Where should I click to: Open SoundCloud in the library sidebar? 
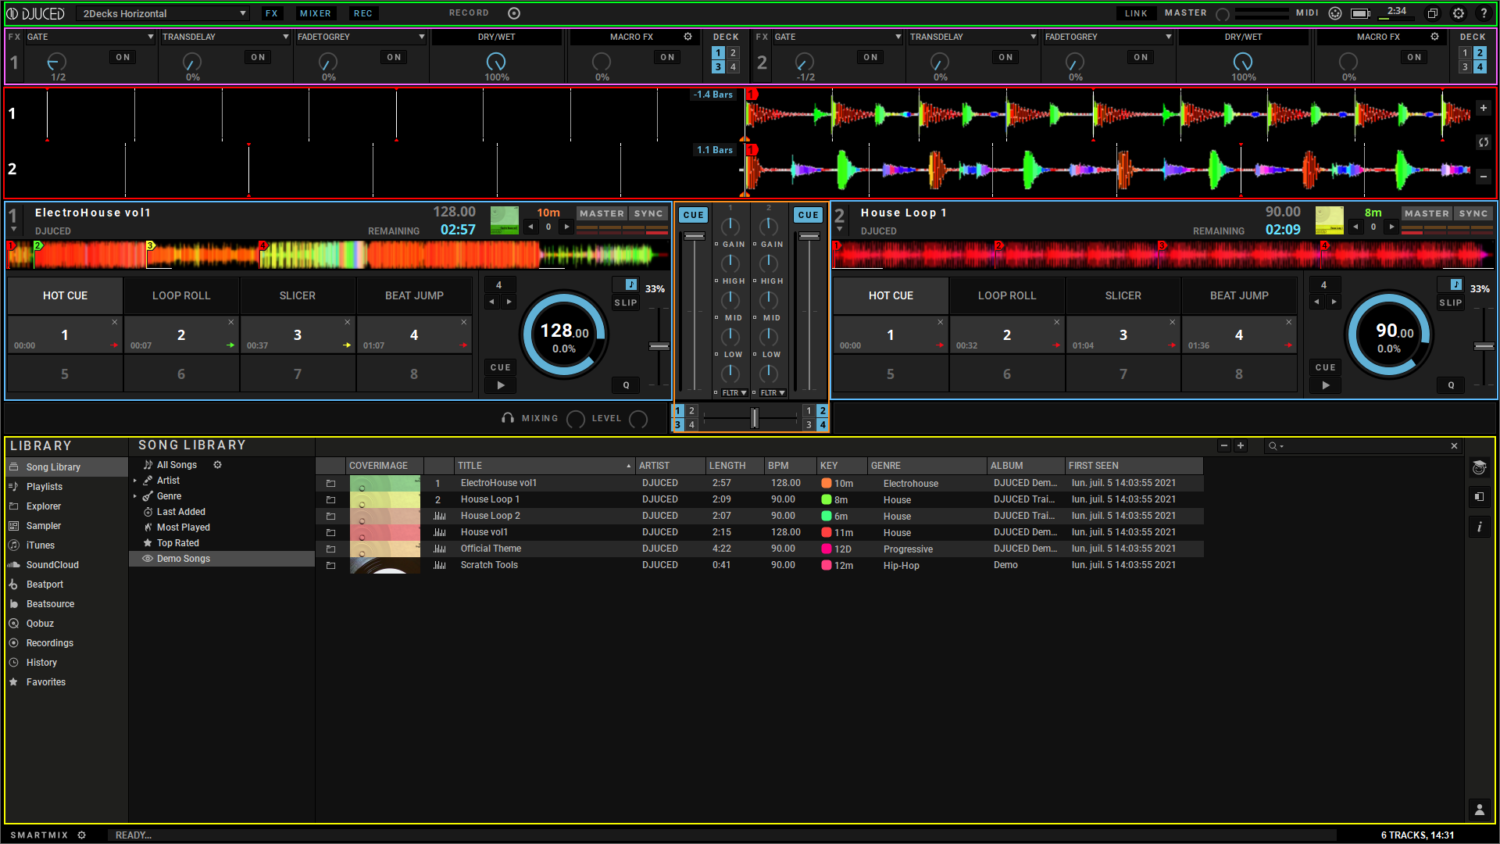click(52, 565)
